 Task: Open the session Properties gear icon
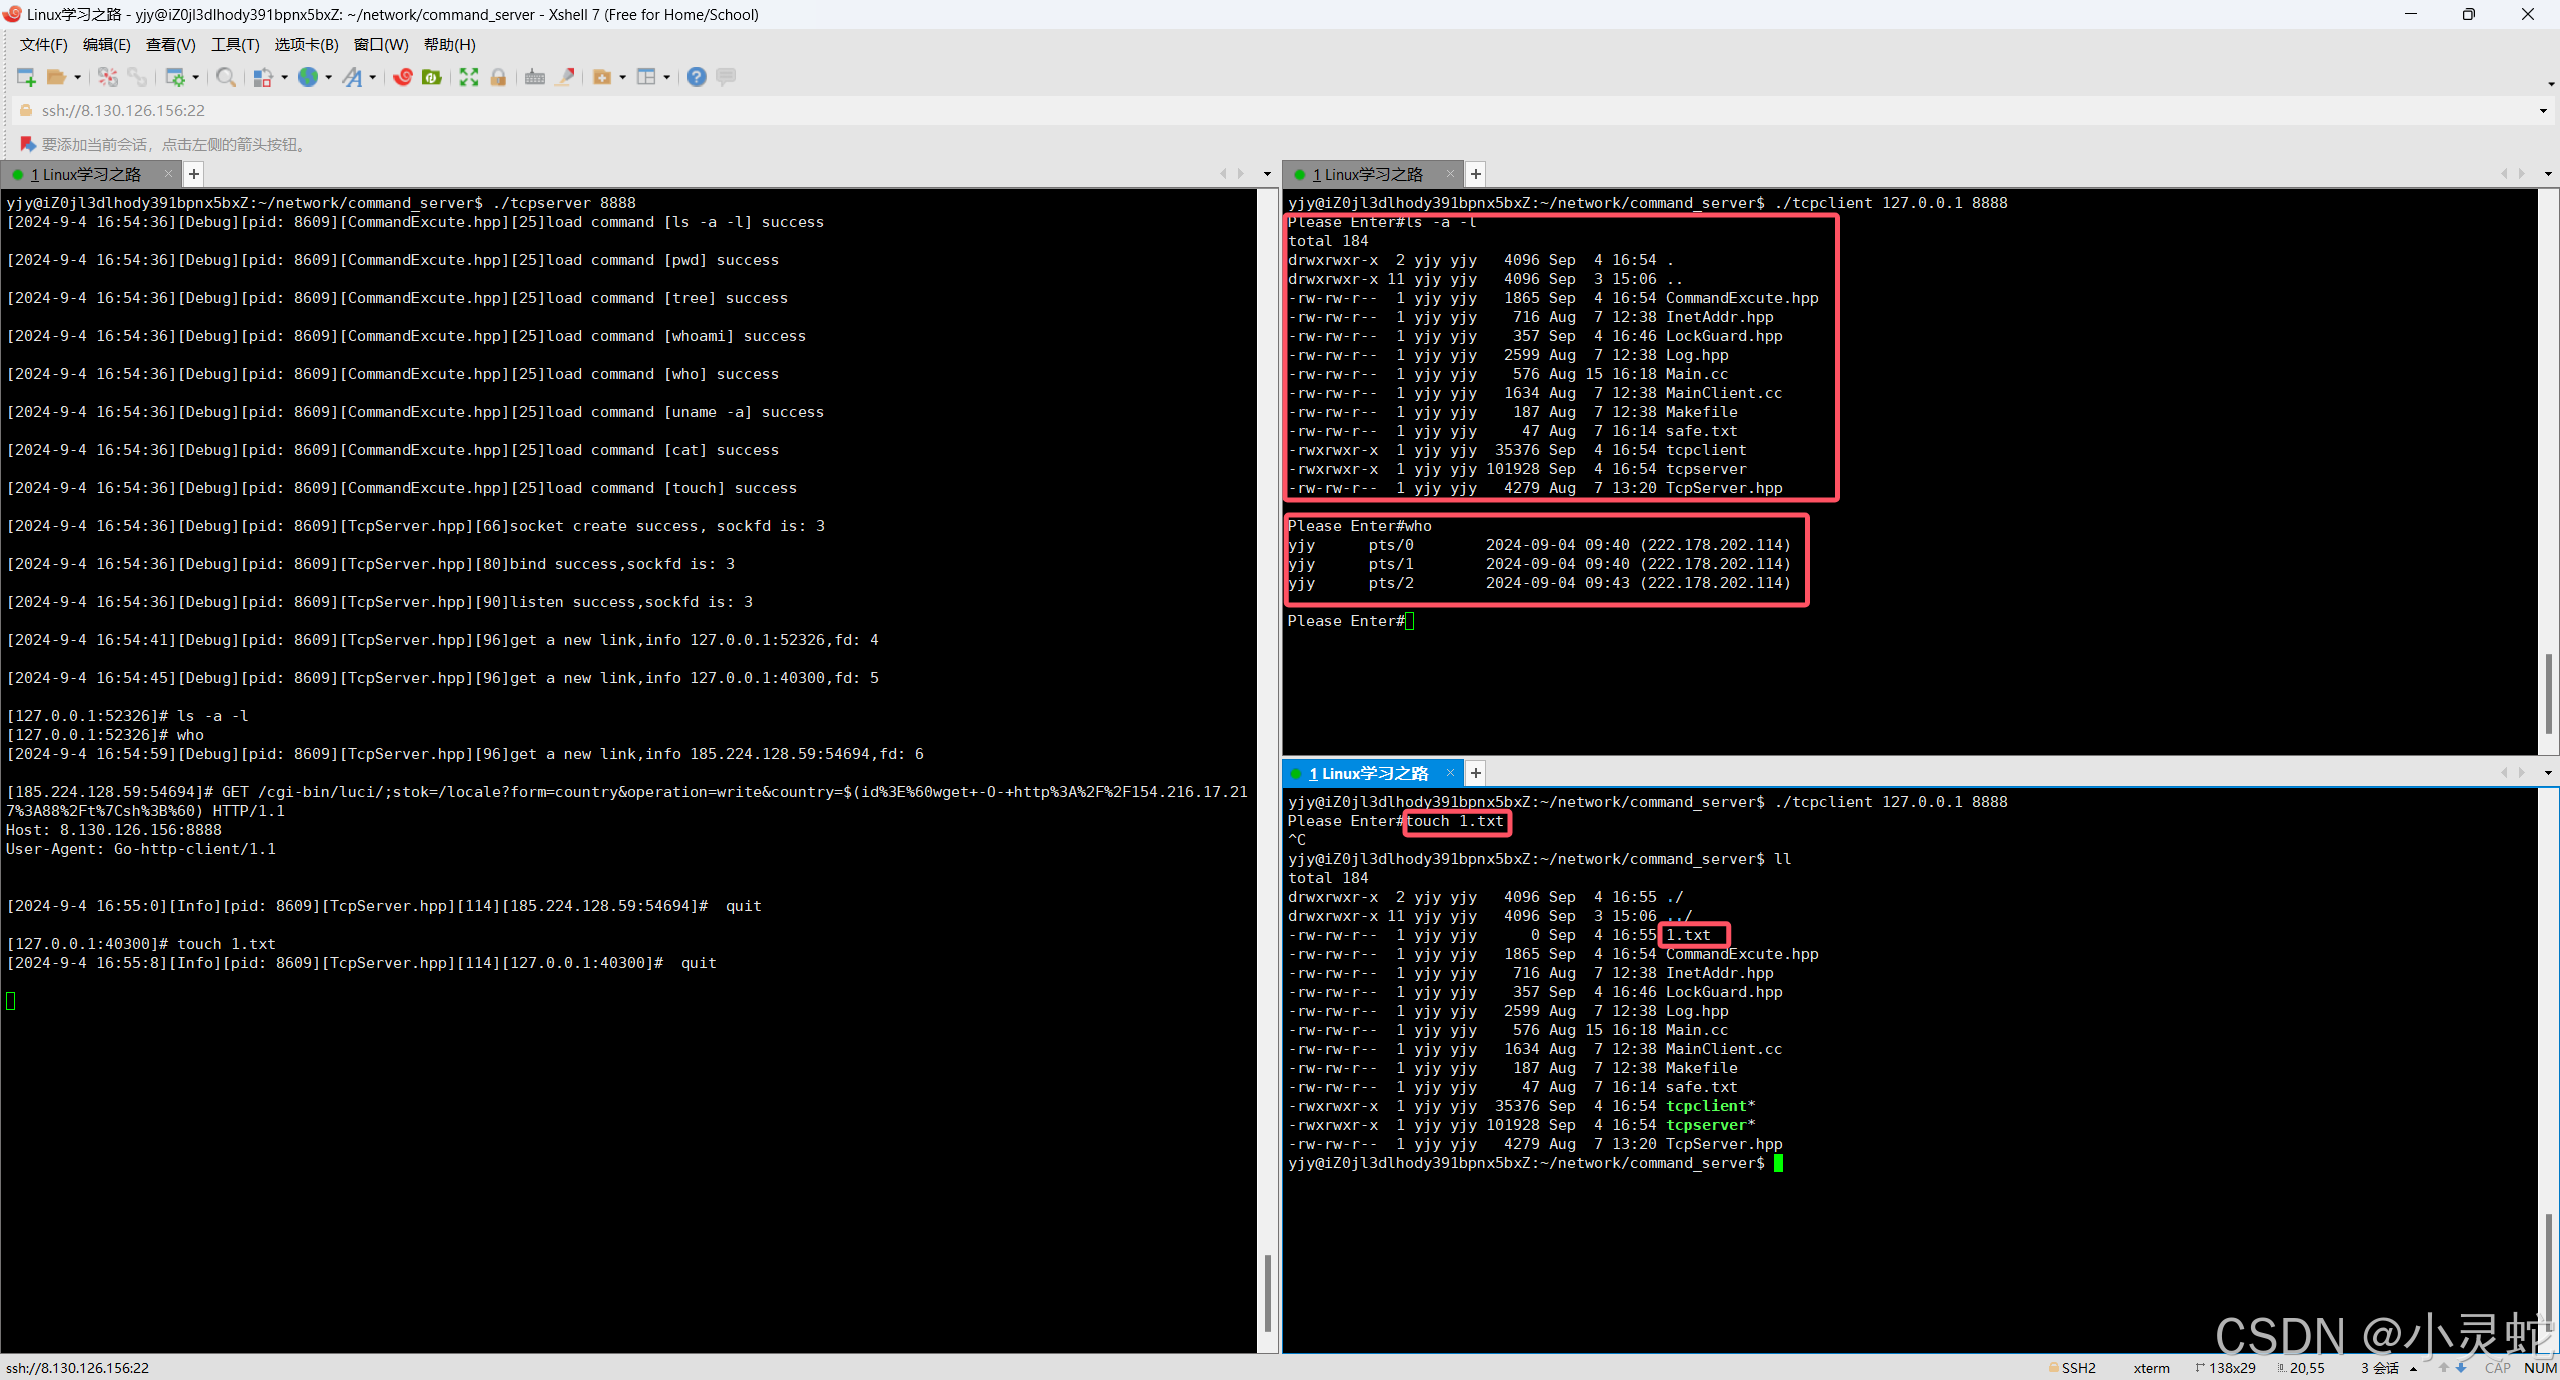pyautogui.click(x=174, y=77)
